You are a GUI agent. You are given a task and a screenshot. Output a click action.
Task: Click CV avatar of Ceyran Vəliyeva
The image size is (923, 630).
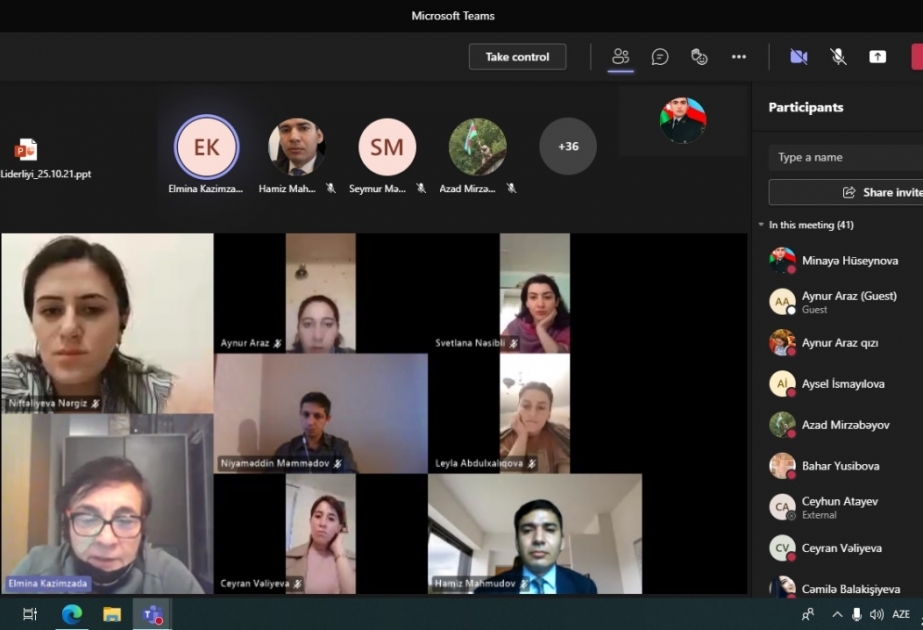782,548
